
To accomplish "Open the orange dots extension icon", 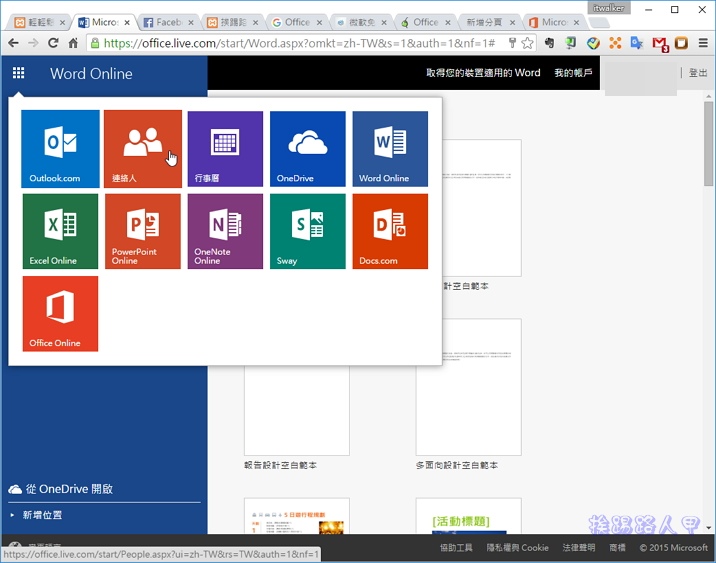I will point(615,43).
